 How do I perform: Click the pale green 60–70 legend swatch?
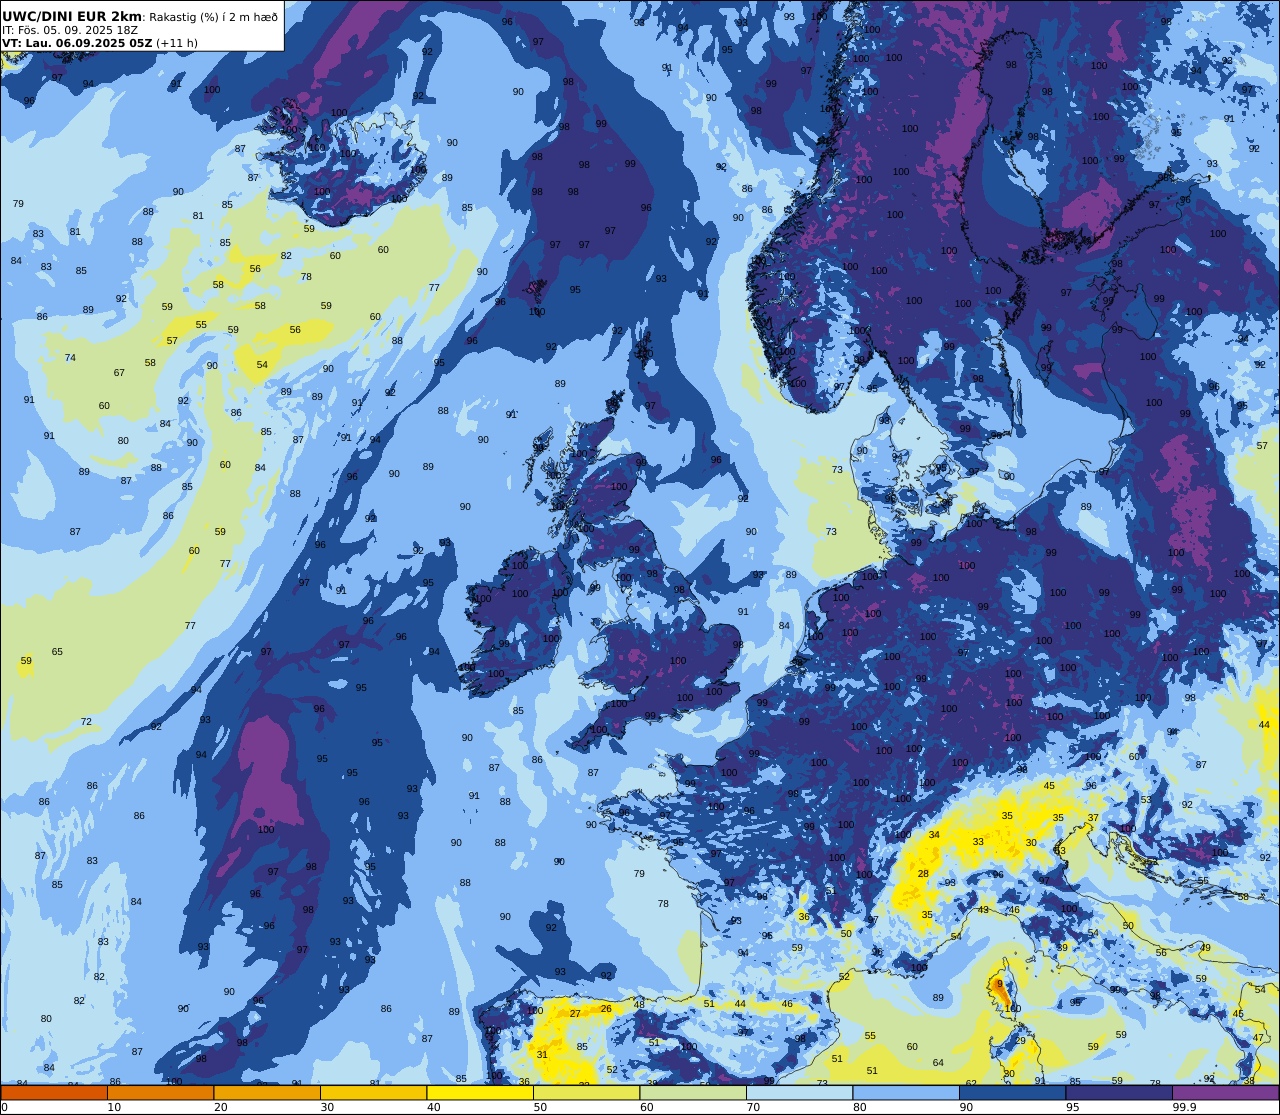[x=693, y=1093]
